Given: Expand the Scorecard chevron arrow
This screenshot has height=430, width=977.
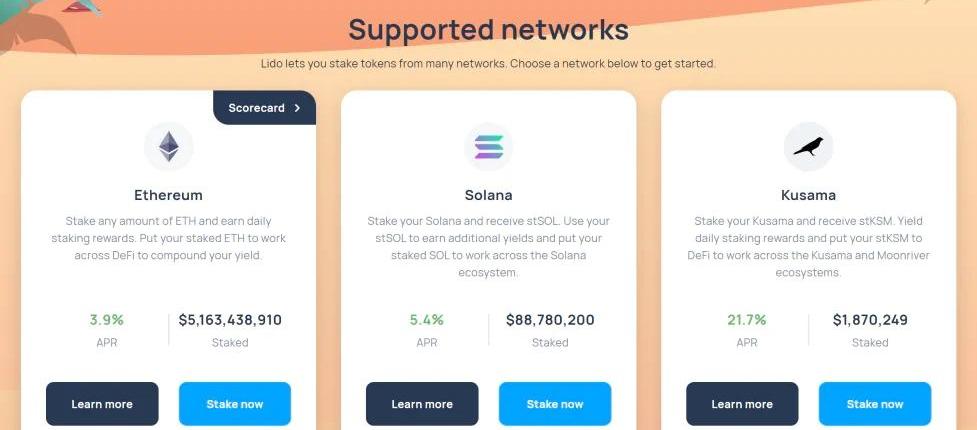Looking at the screenshot, I should coord(297,108).
